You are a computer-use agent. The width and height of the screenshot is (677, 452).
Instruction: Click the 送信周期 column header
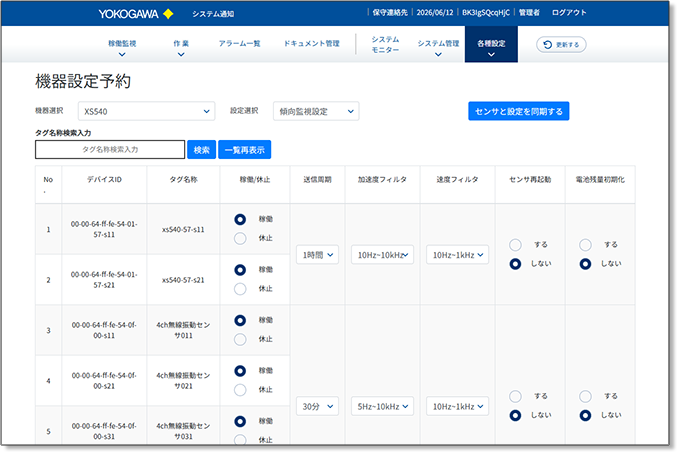point(317,180)
